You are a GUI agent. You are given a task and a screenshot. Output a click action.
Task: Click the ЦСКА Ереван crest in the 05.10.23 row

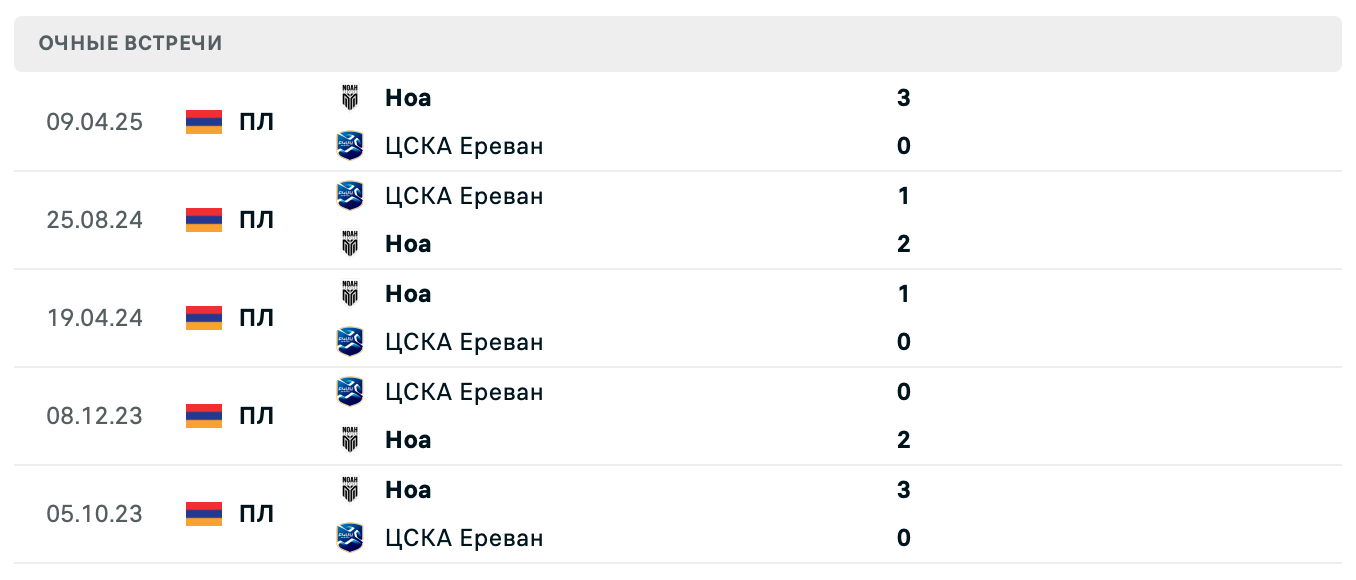pyautogui.click(x=350, y=537)
